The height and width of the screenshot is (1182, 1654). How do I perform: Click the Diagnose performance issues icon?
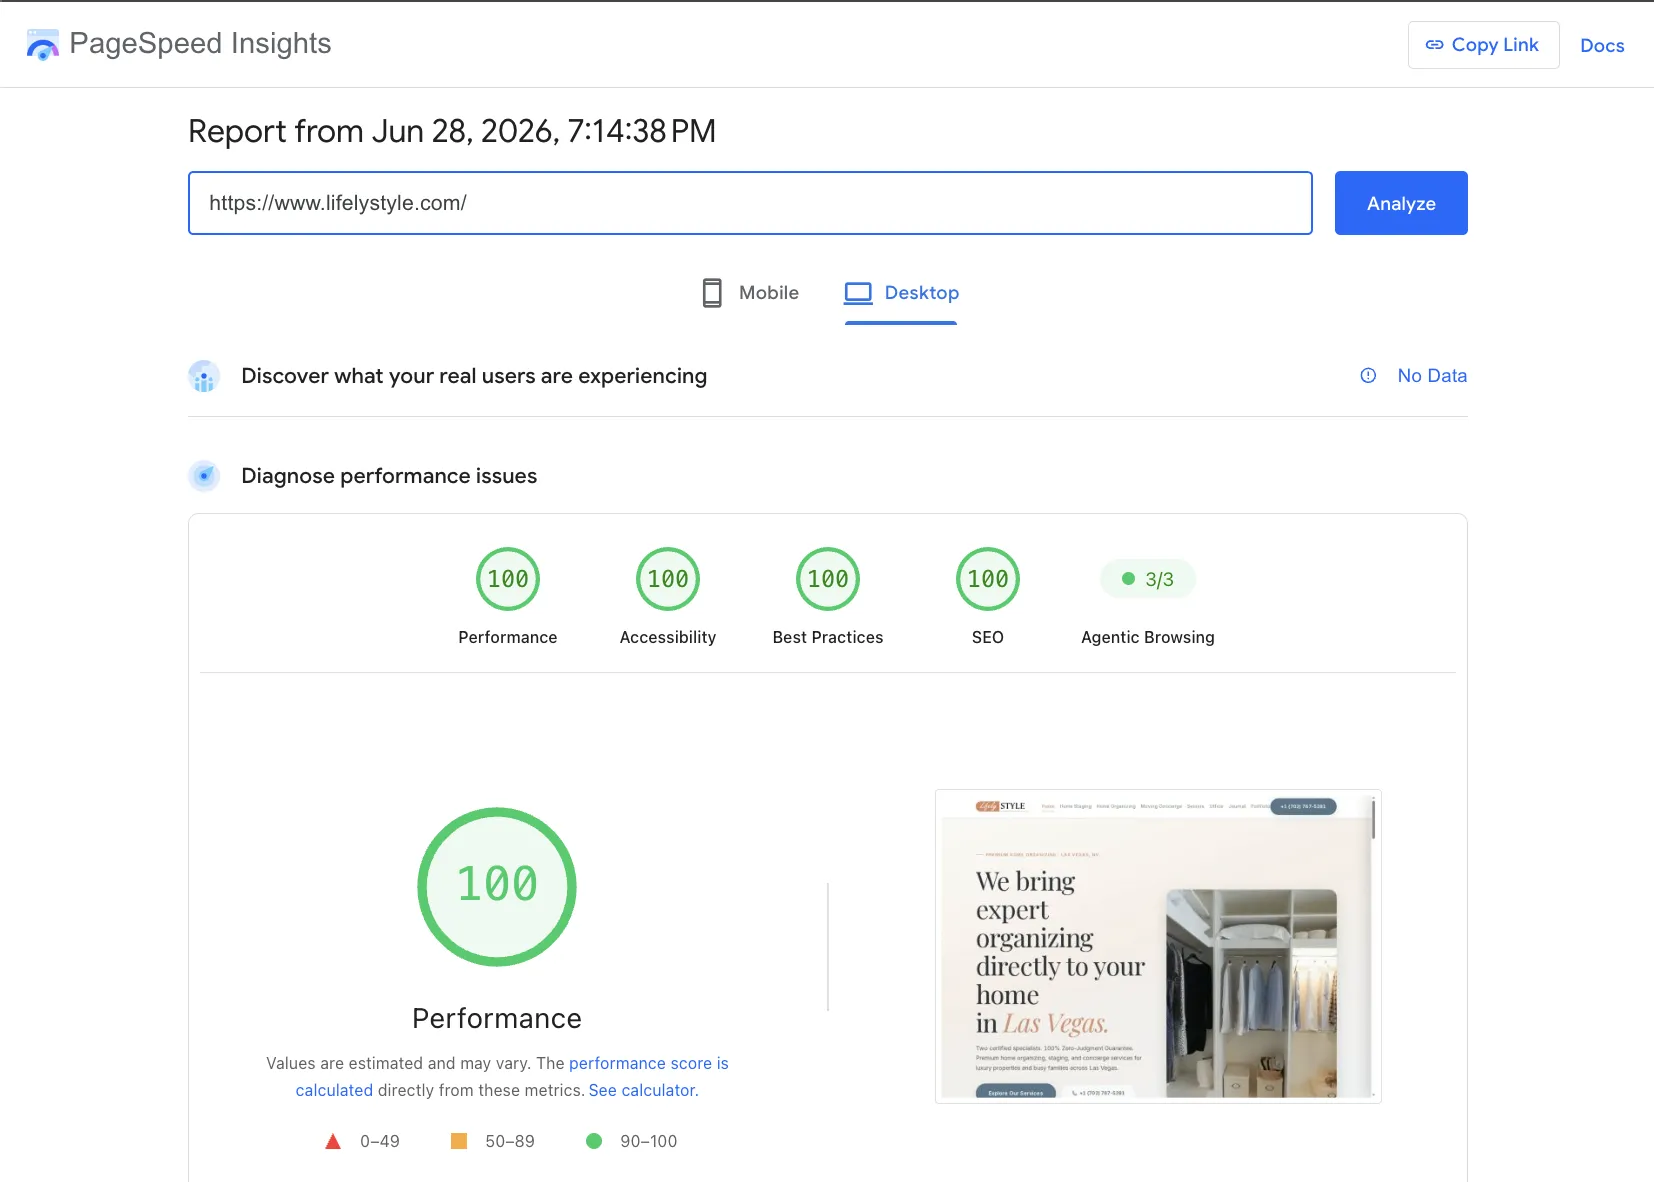pyautogui.click(x=204, y=476)
